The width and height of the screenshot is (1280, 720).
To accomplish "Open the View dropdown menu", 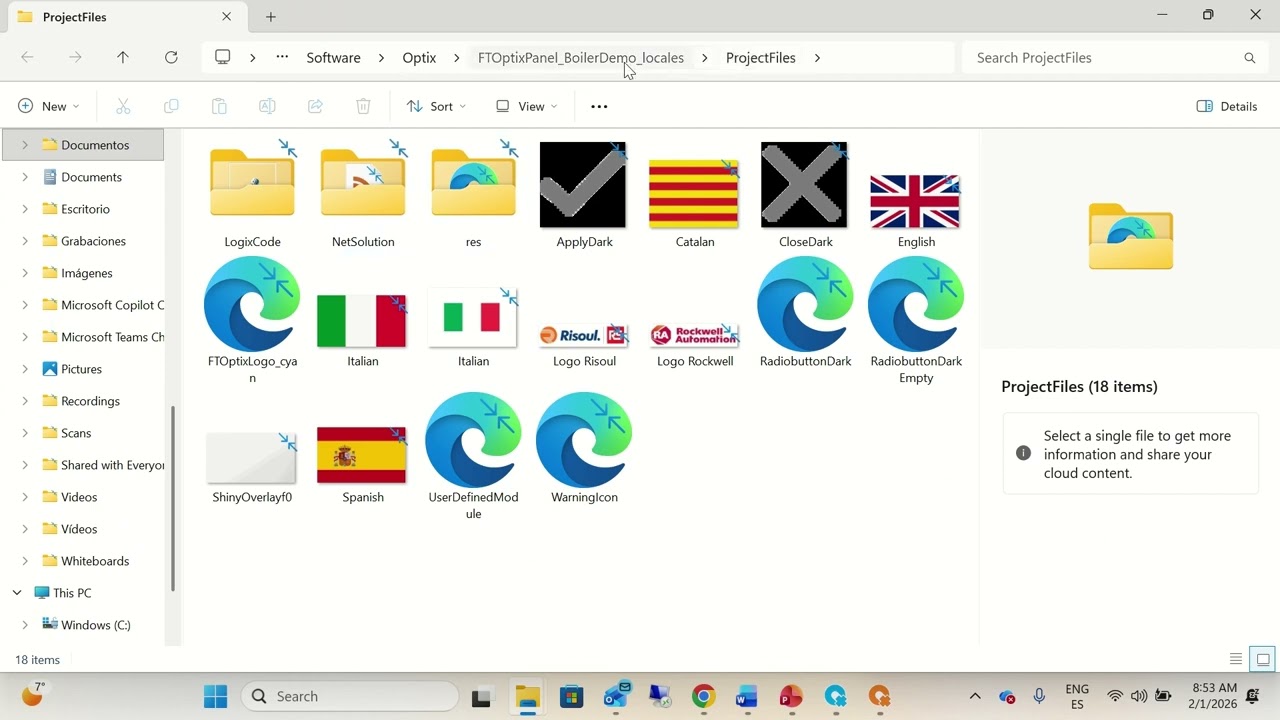I will 527,106.
